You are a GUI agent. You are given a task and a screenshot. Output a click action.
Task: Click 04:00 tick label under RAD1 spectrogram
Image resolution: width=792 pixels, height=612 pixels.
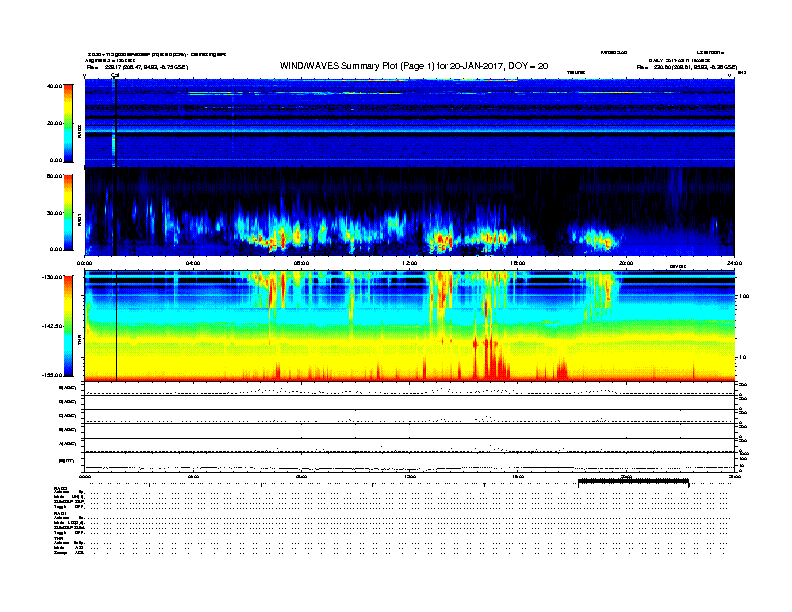[x=193, y=263]
